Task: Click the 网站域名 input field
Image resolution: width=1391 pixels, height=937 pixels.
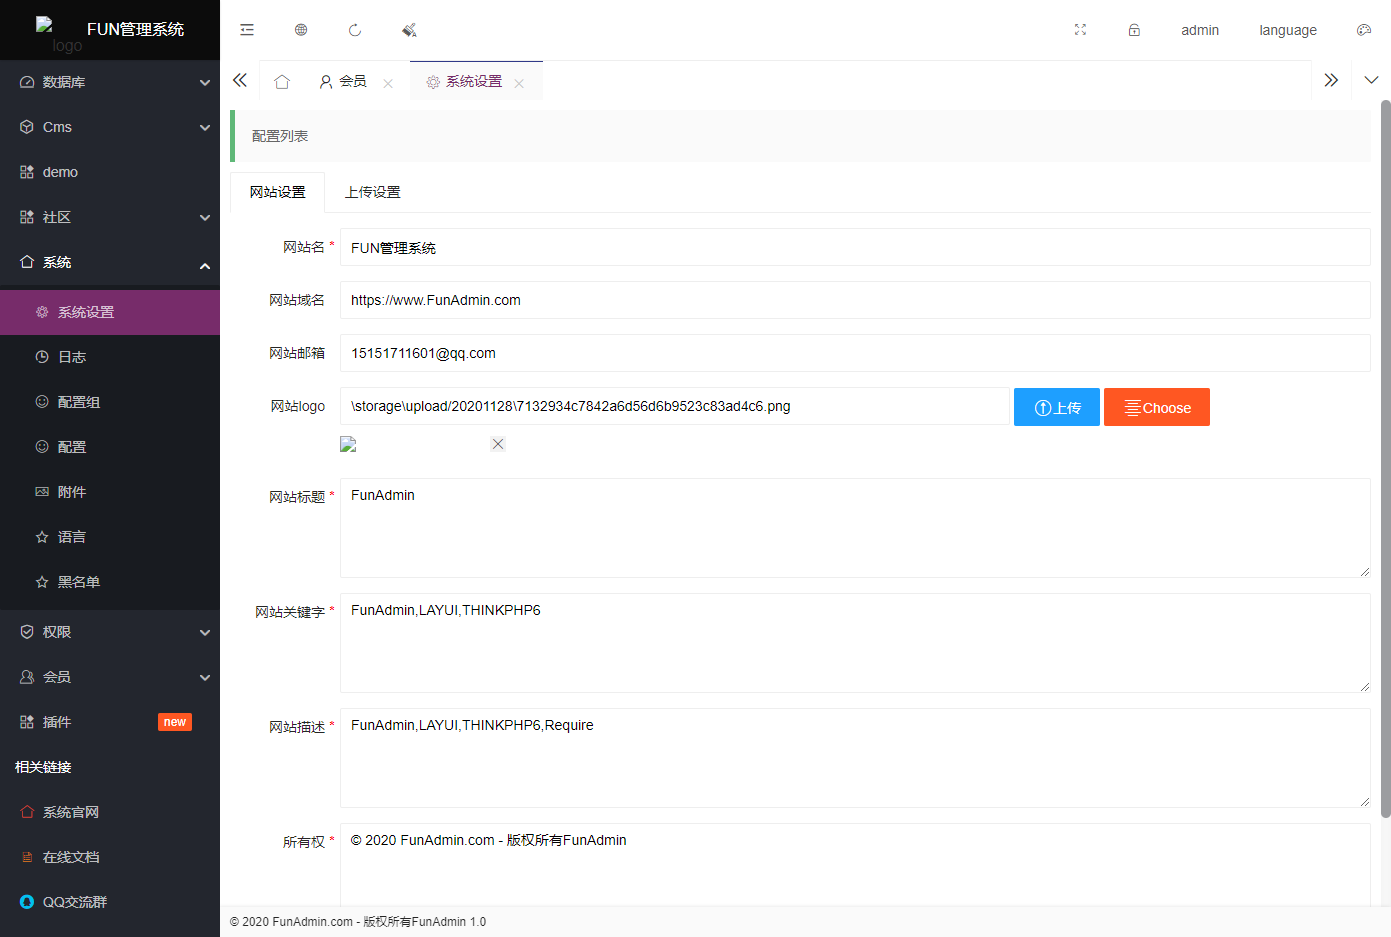Action: coord(854,300)
